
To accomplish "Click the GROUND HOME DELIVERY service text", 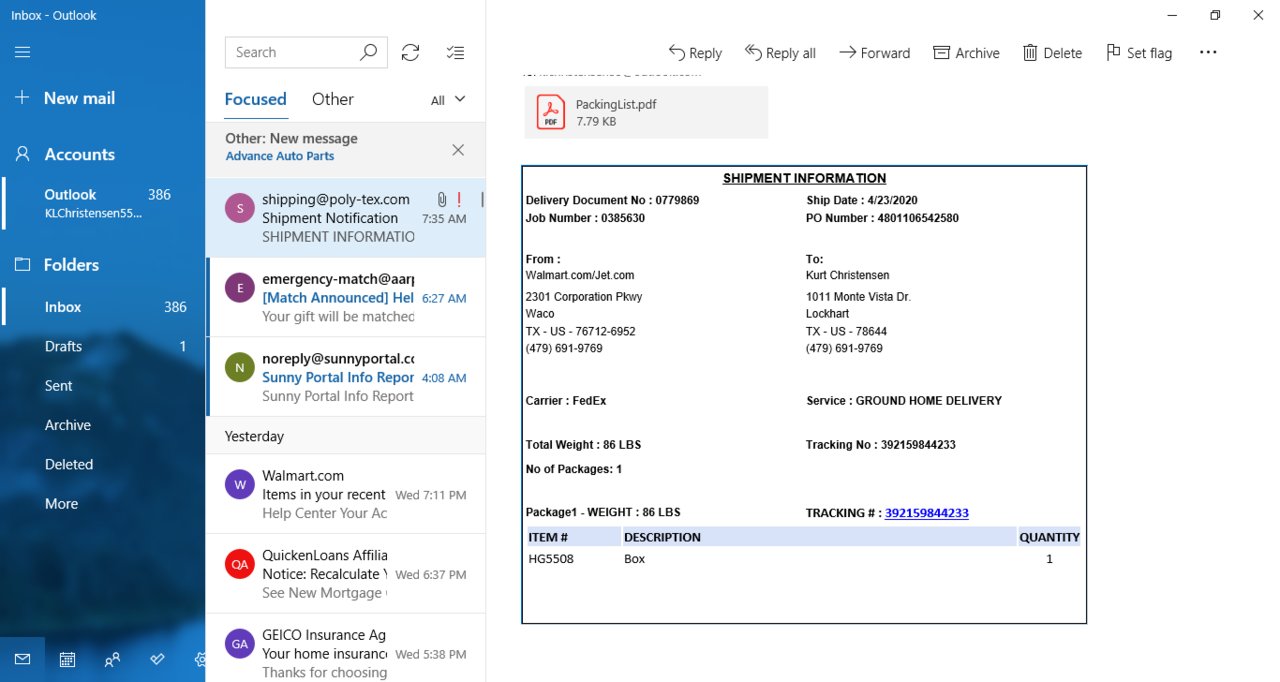I will click(928, 401).
